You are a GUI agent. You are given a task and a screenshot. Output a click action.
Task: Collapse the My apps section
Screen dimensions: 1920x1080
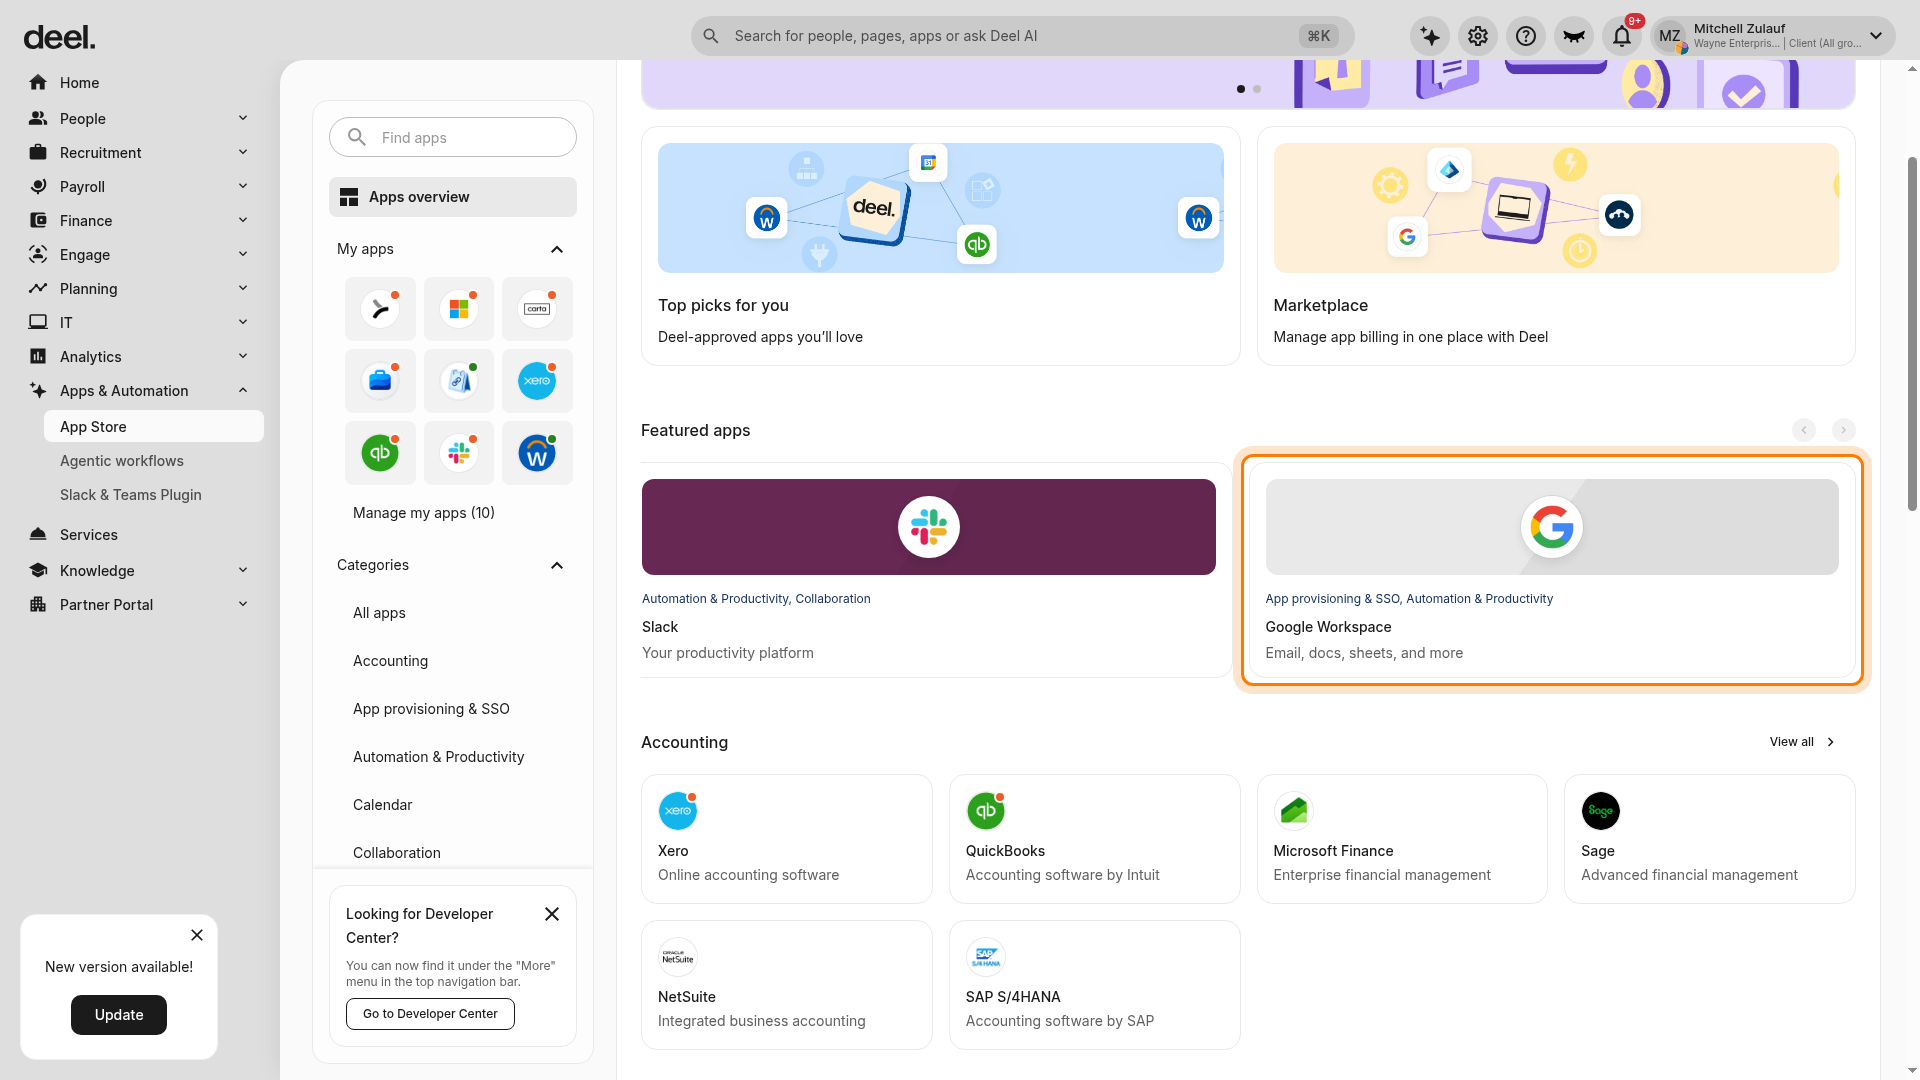(557, 249)
